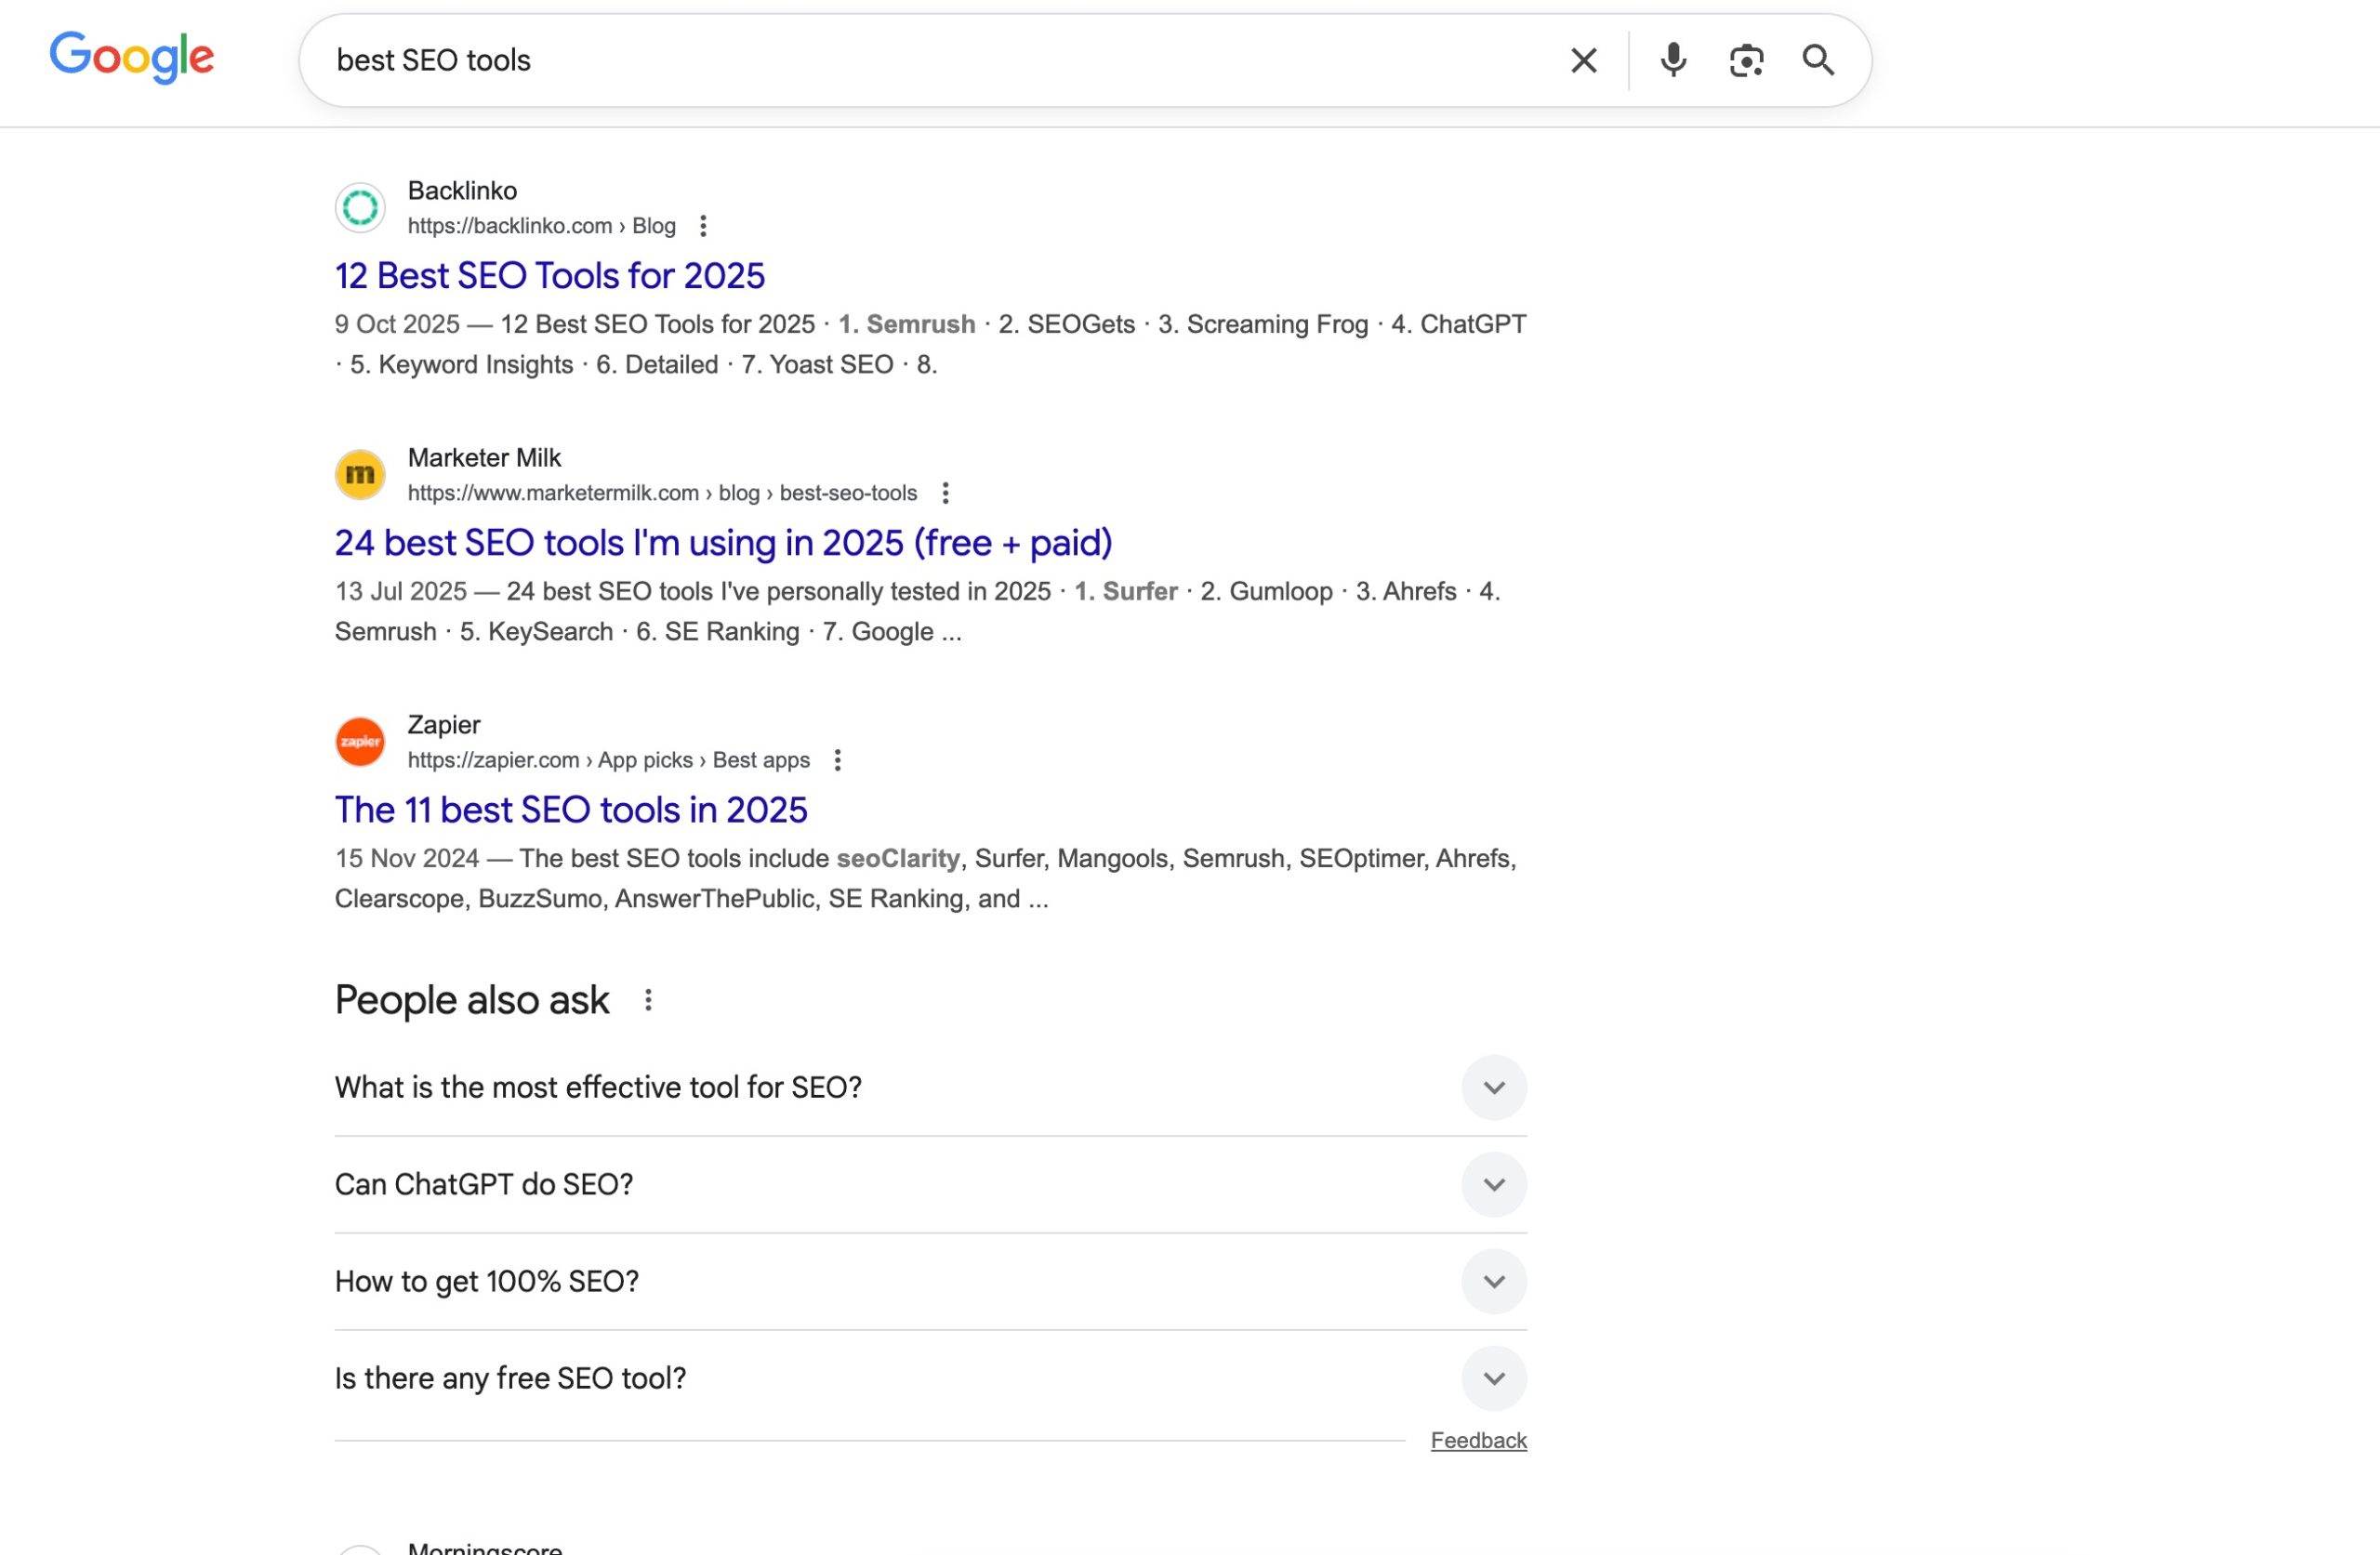
Task: Click the Feedback link
Action: coord(1479,1440)
